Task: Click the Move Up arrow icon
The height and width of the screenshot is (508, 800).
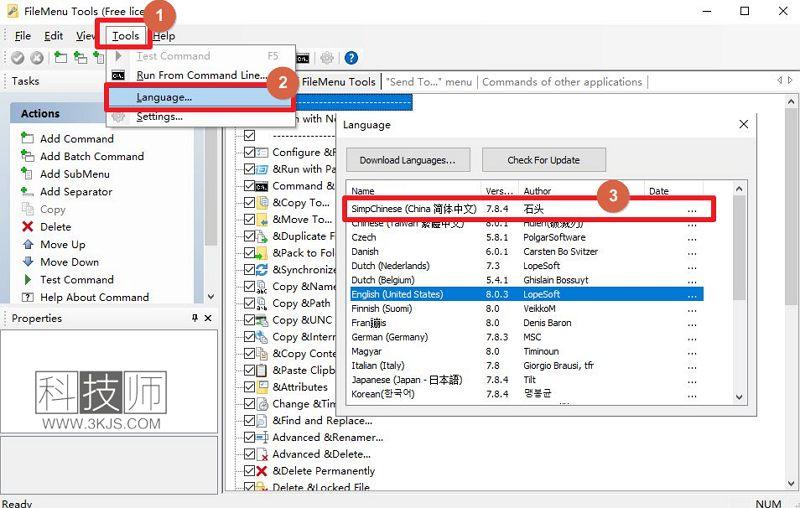Action: click(x=28, y=244)
